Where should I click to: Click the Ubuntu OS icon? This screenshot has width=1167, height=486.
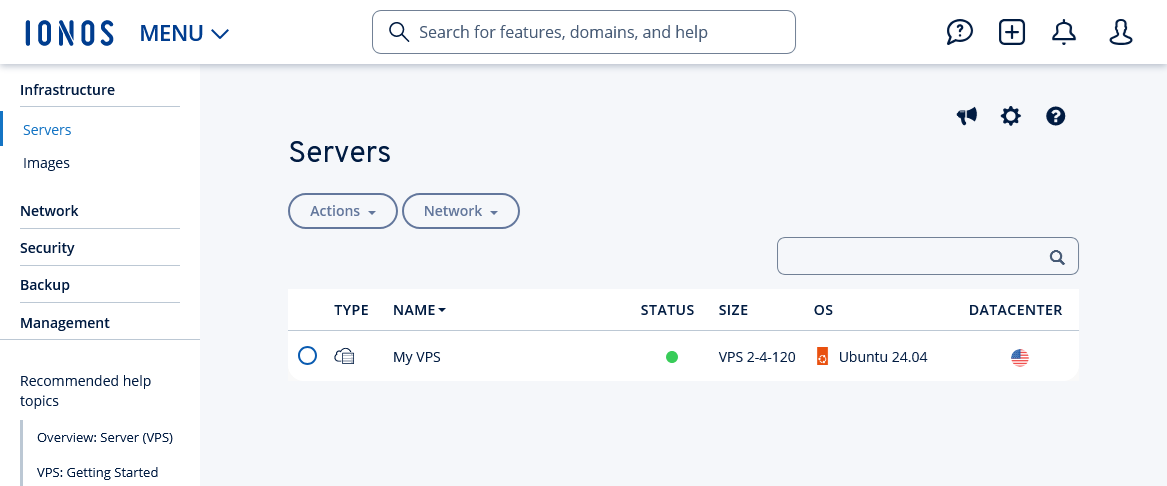pyautogui.click(x=822, y=357)
